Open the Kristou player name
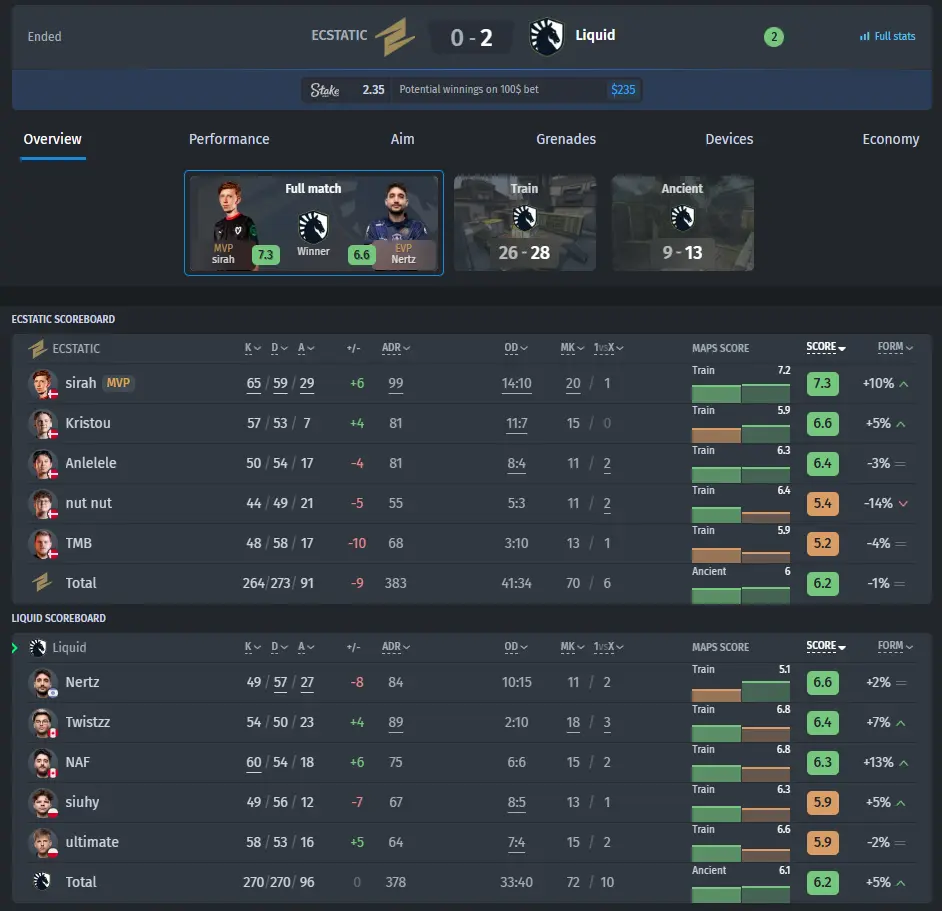Image resolution: width=942 pixels, height=911 pixels. pos(88,423)
